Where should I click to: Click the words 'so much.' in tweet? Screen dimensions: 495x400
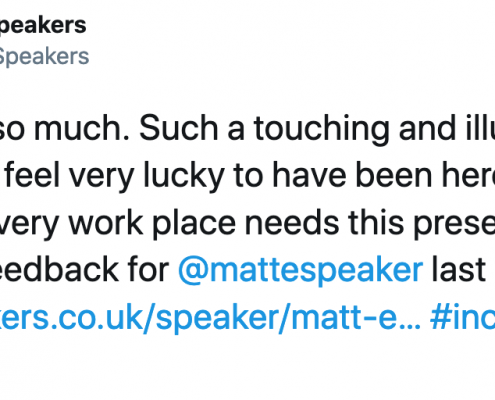pyautogui.click(x=64, y=128)
